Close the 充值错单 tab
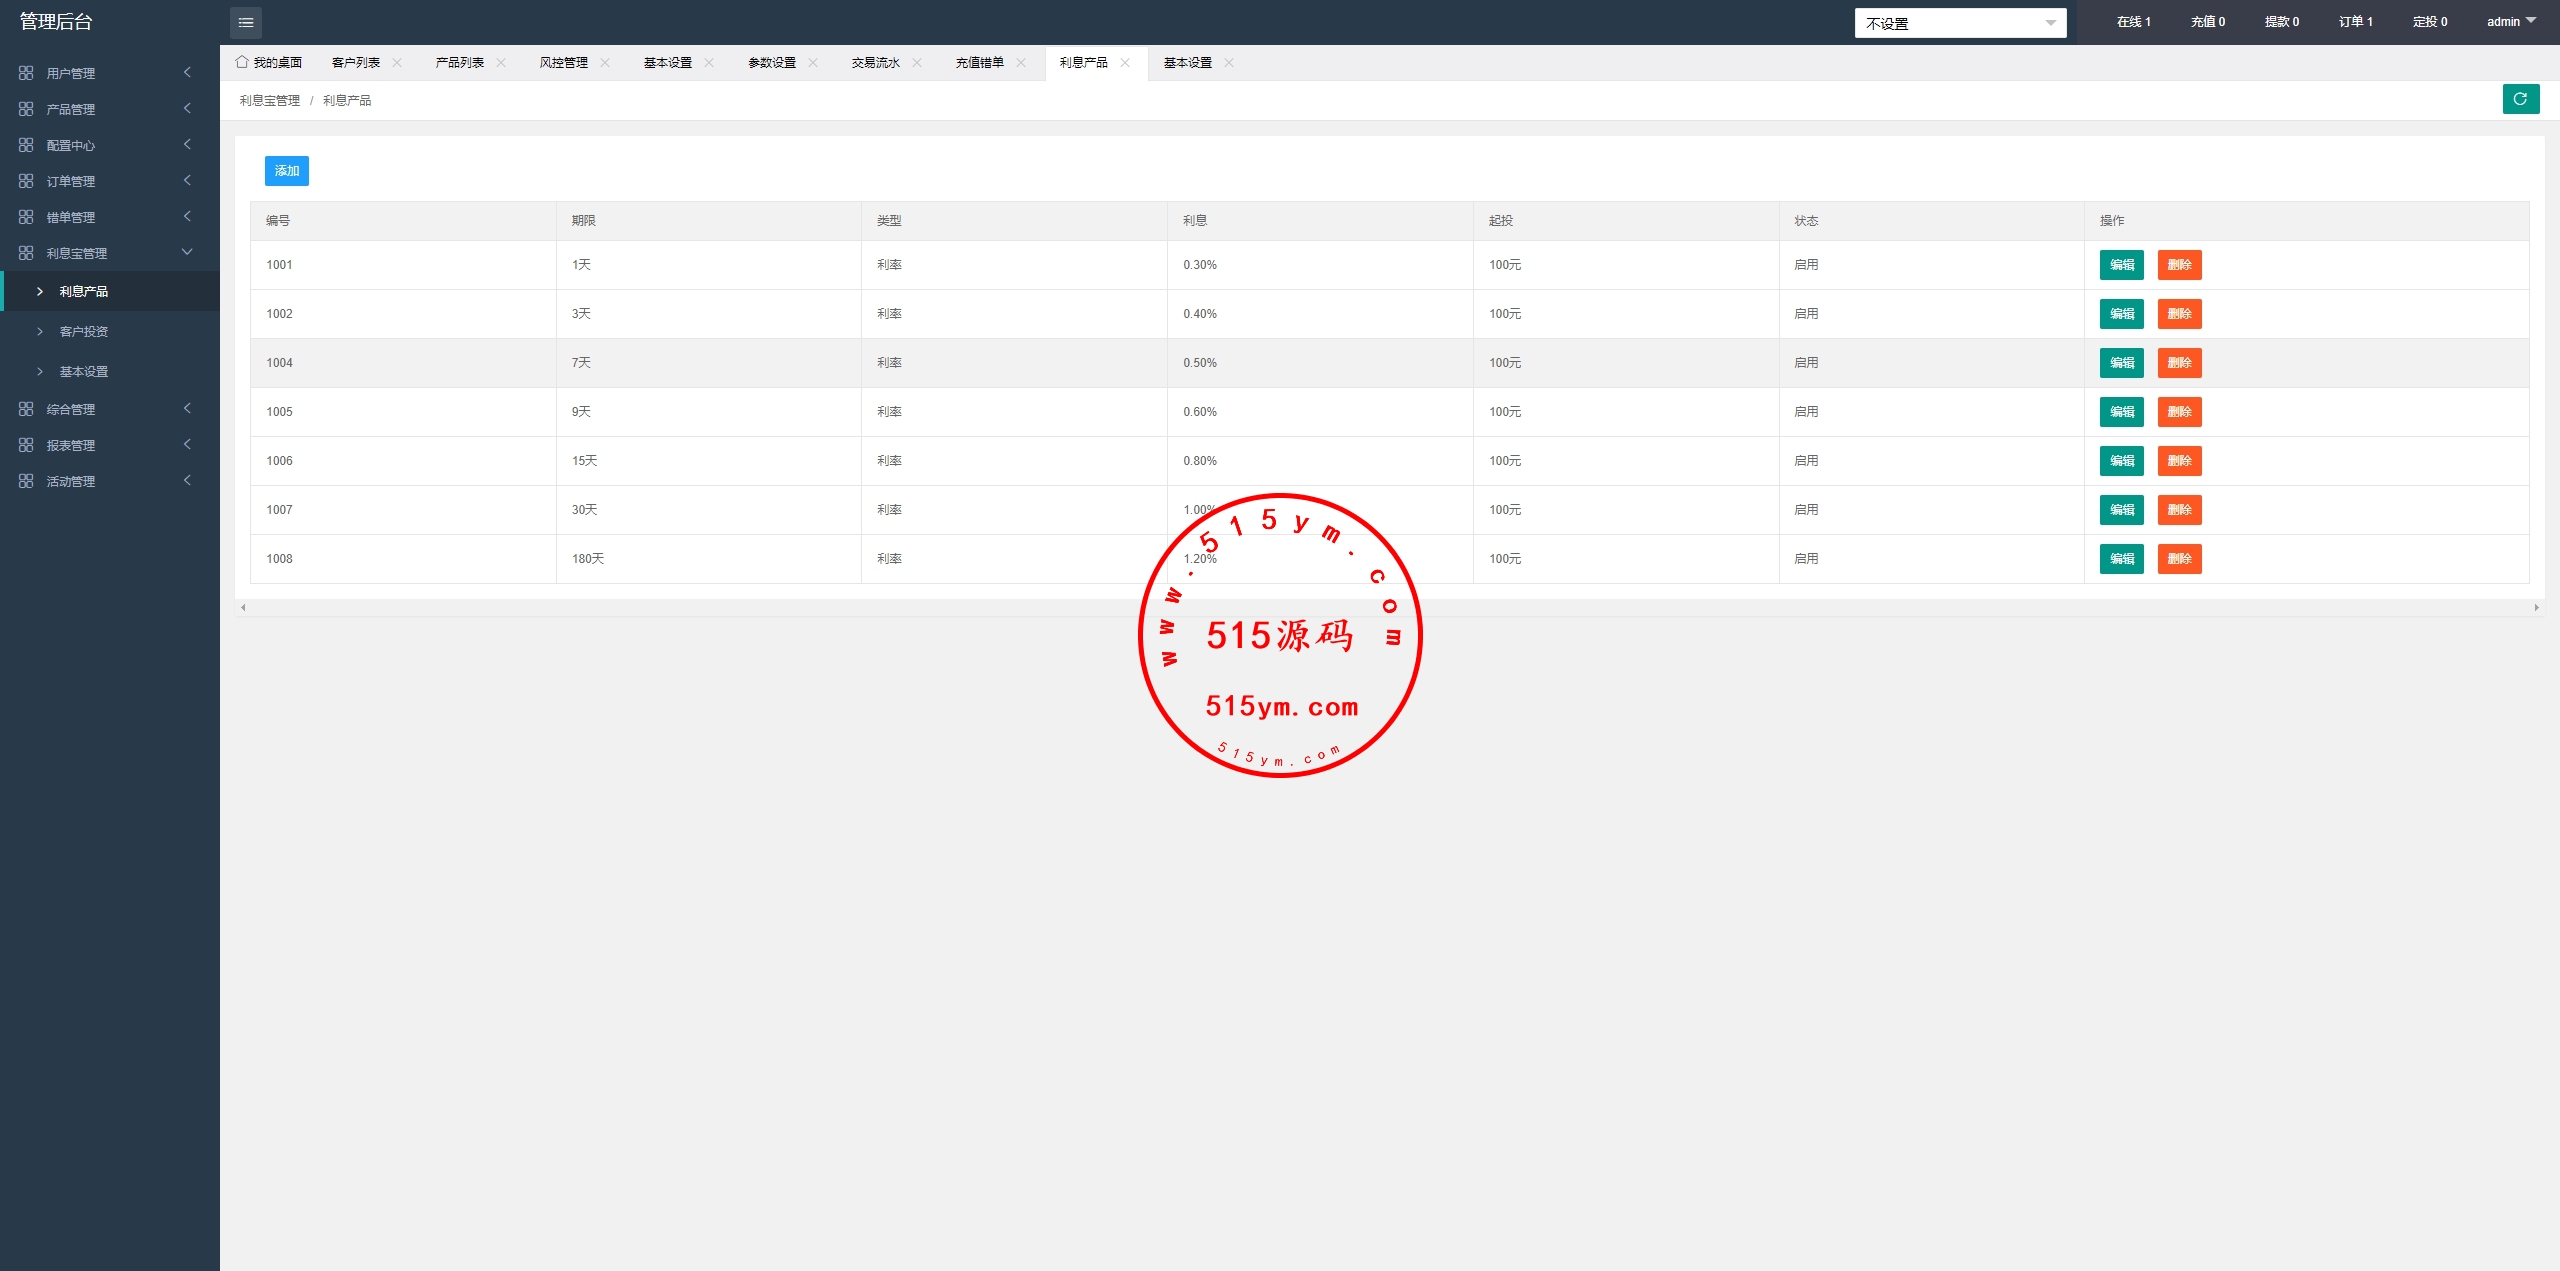This screenshot has height=1271, width=2560. pyautogui.click(x=1021, y=62)
